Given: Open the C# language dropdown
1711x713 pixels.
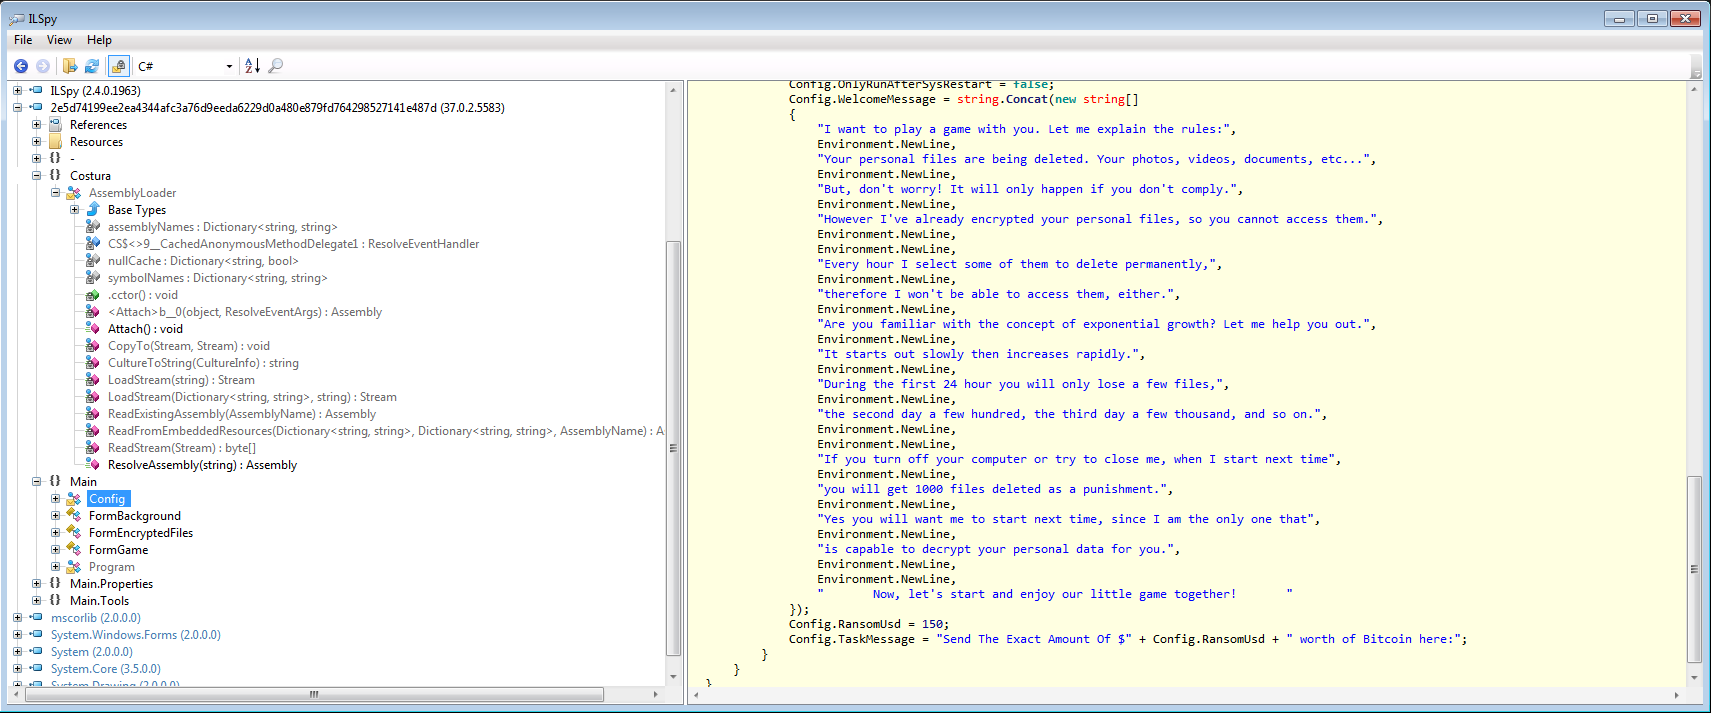Looking at the screenshot, I should (186, 66).
